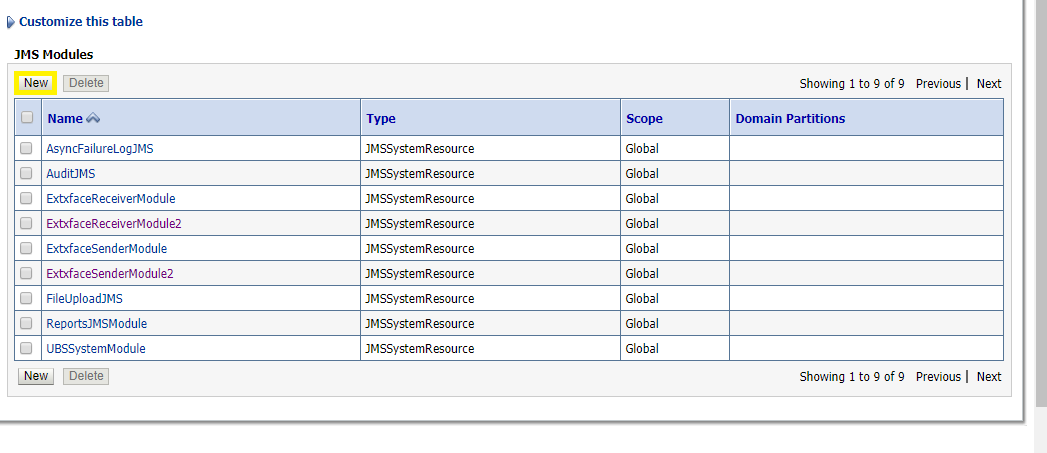This screenshot has width=1047, height=453.
Task: Expand the Customize this table section
Action: tap(80, 21)
